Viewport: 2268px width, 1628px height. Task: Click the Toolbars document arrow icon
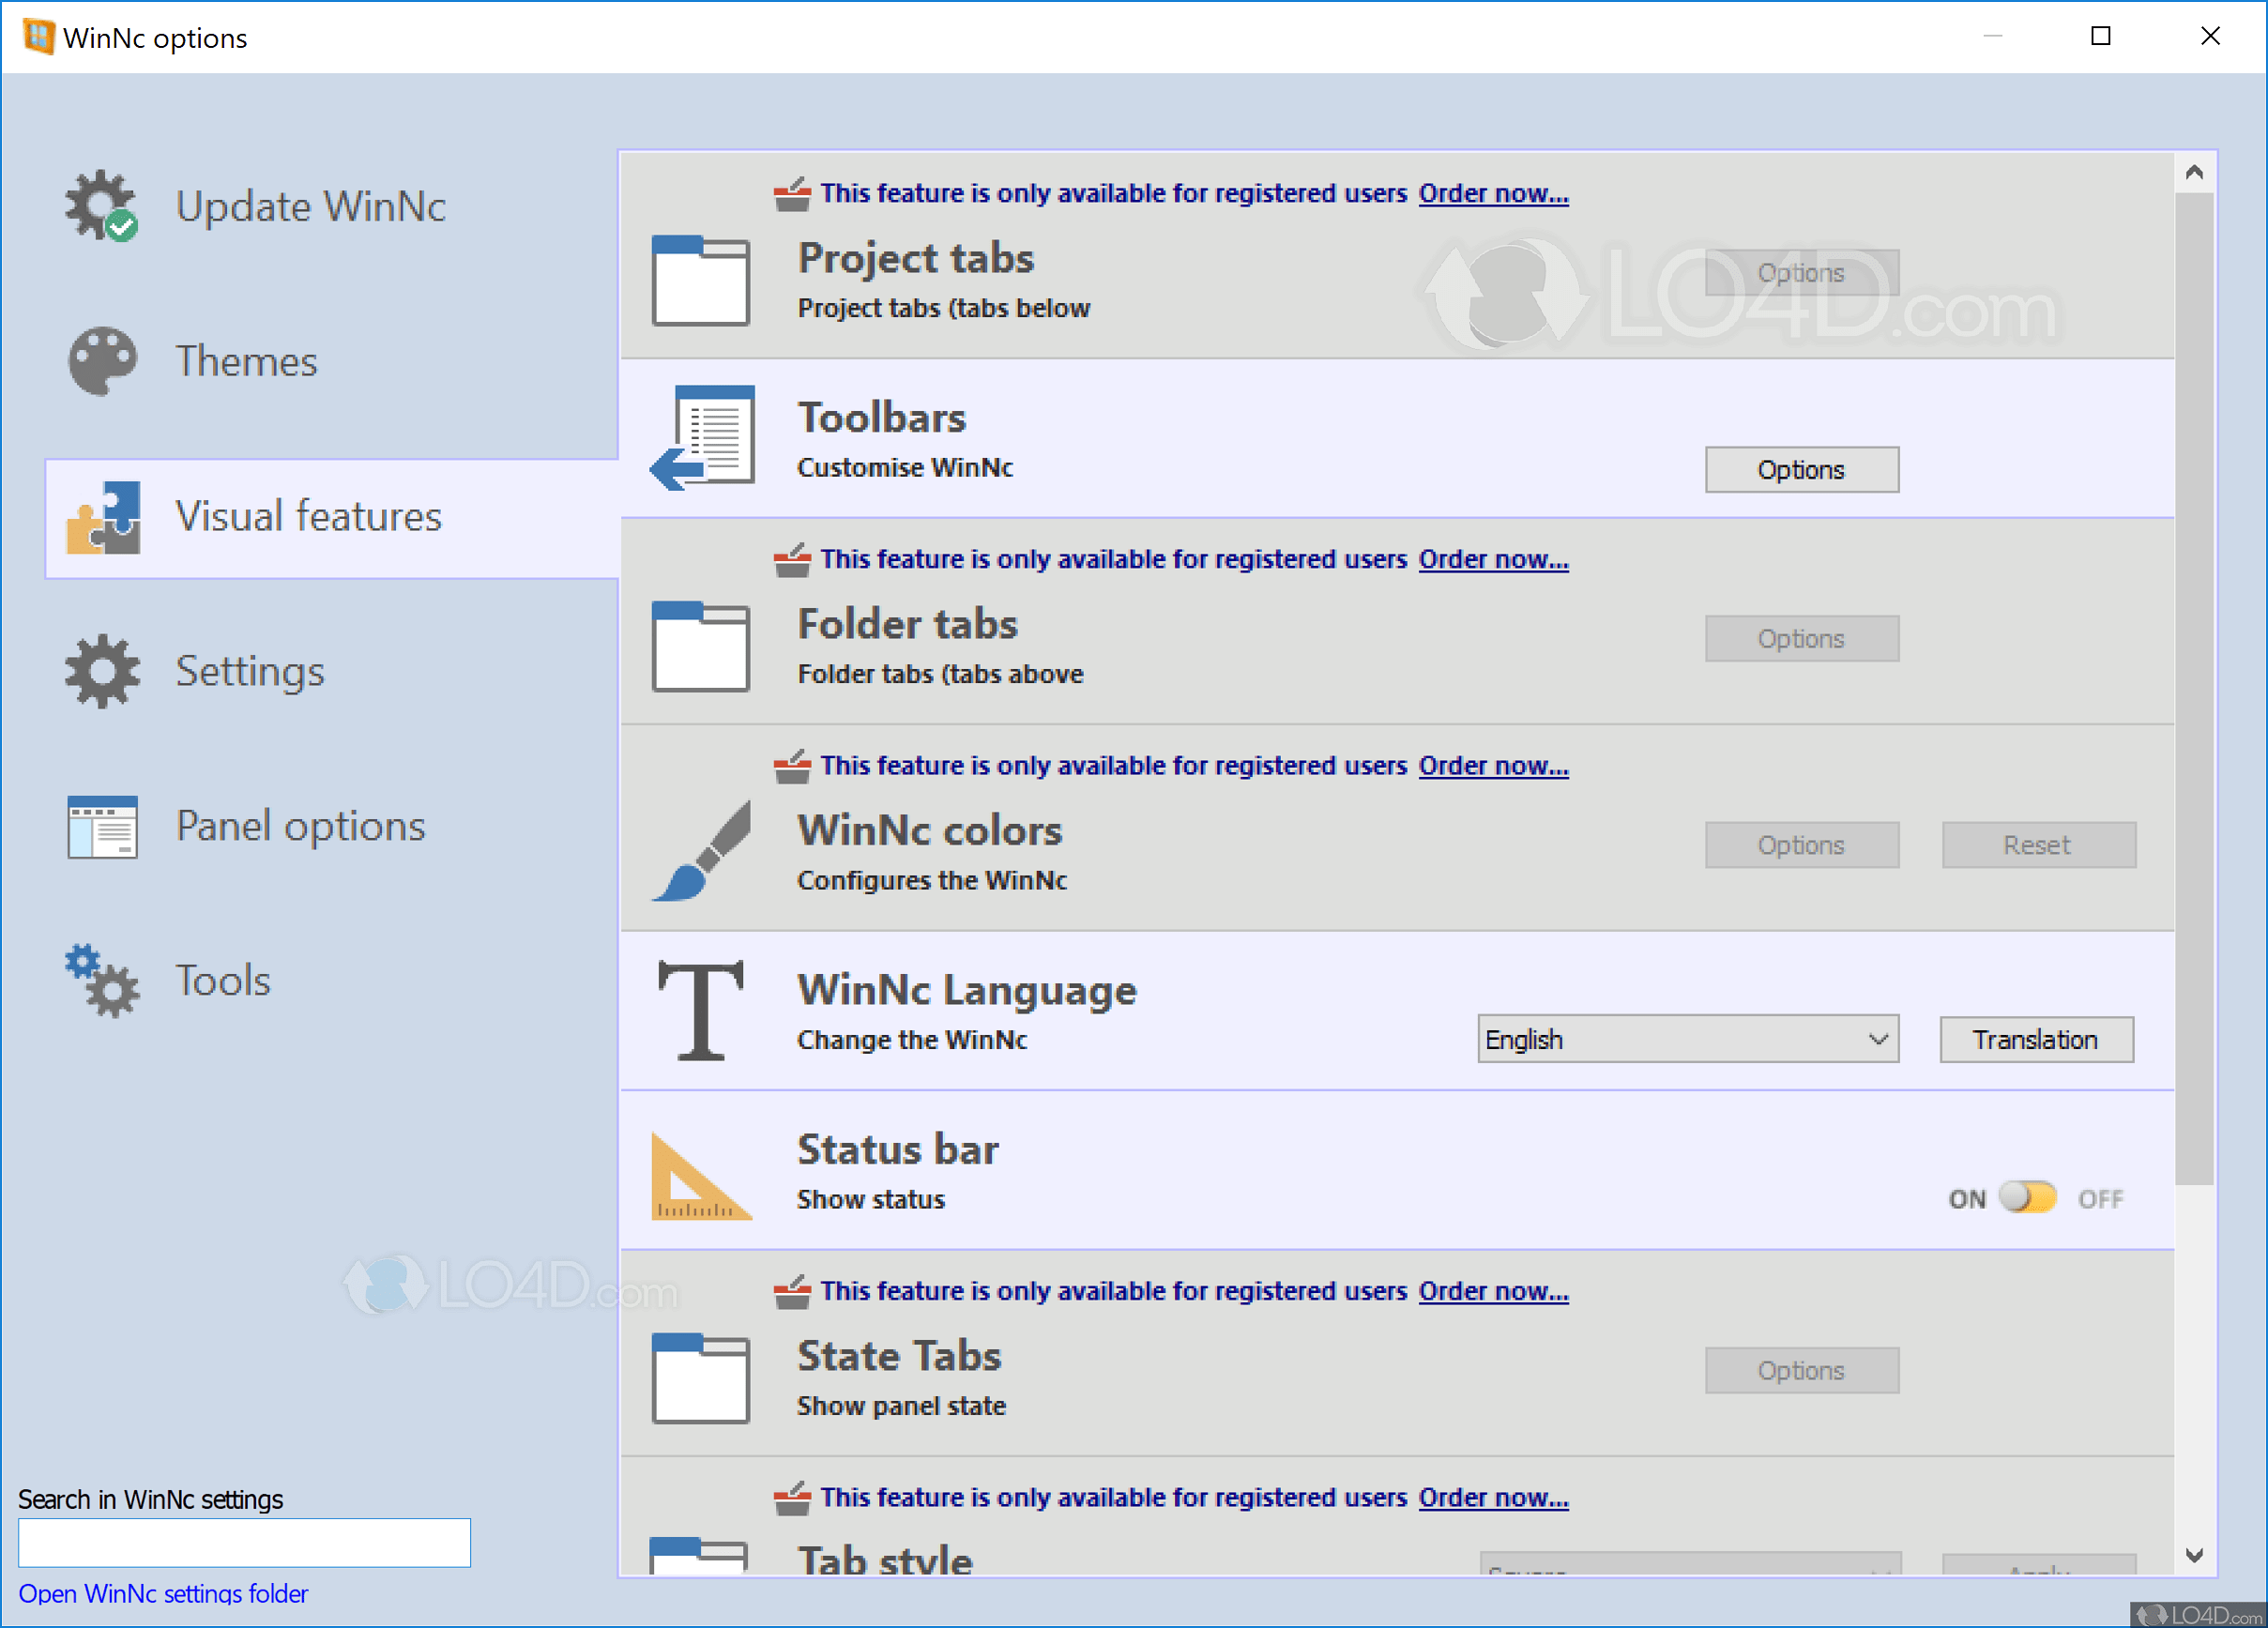coord(702,438)
